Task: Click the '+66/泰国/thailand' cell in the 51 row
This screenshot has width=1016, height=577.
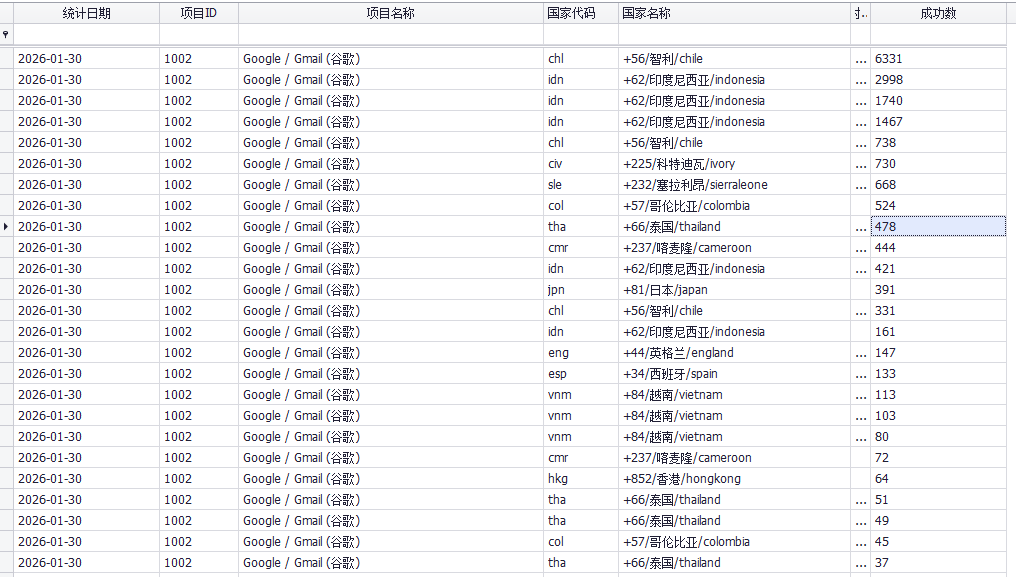Action: point(734,500)
